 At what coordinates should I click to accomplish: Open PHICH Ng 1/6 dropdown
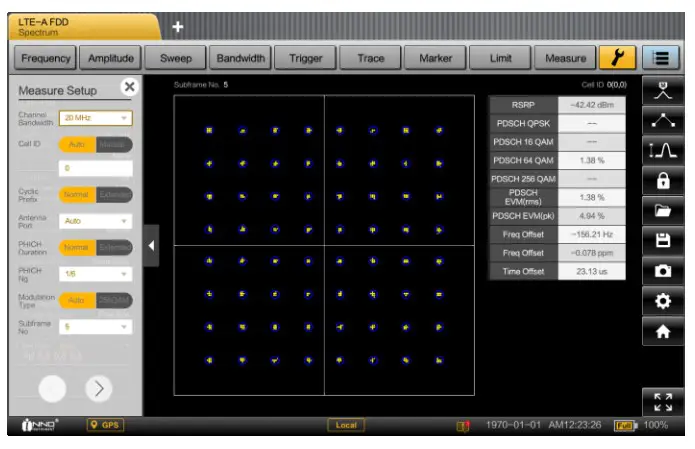click(96, 273)
